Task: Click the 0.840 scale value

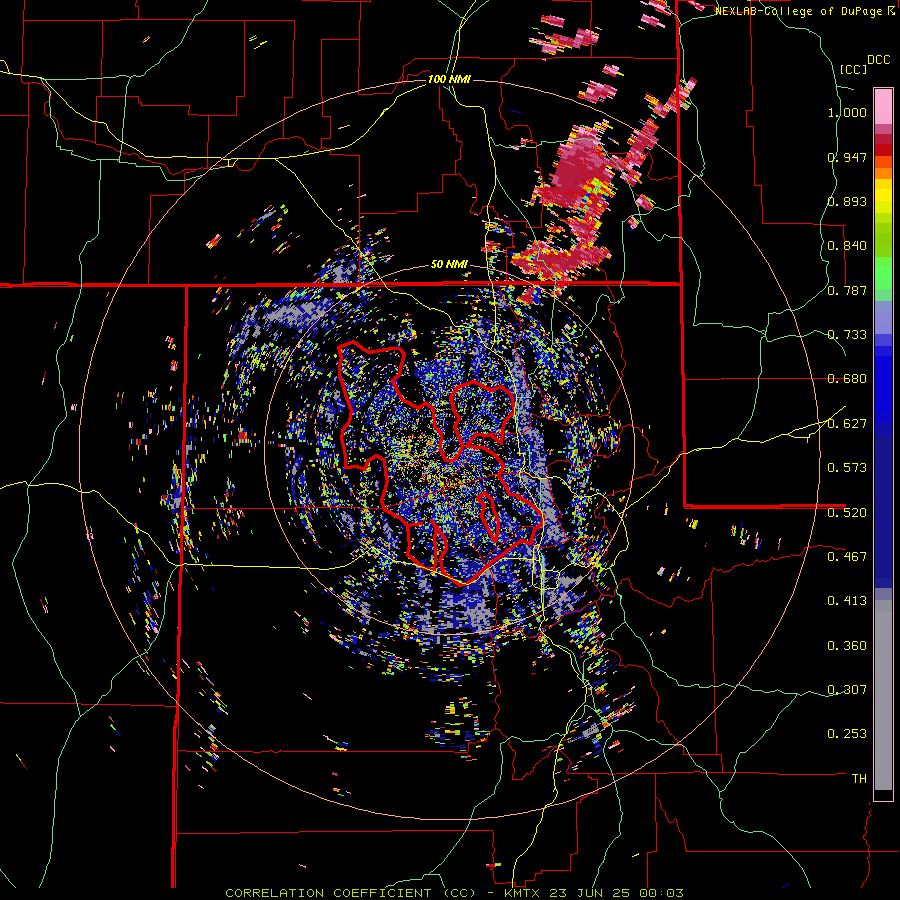Action: [847, 246]
